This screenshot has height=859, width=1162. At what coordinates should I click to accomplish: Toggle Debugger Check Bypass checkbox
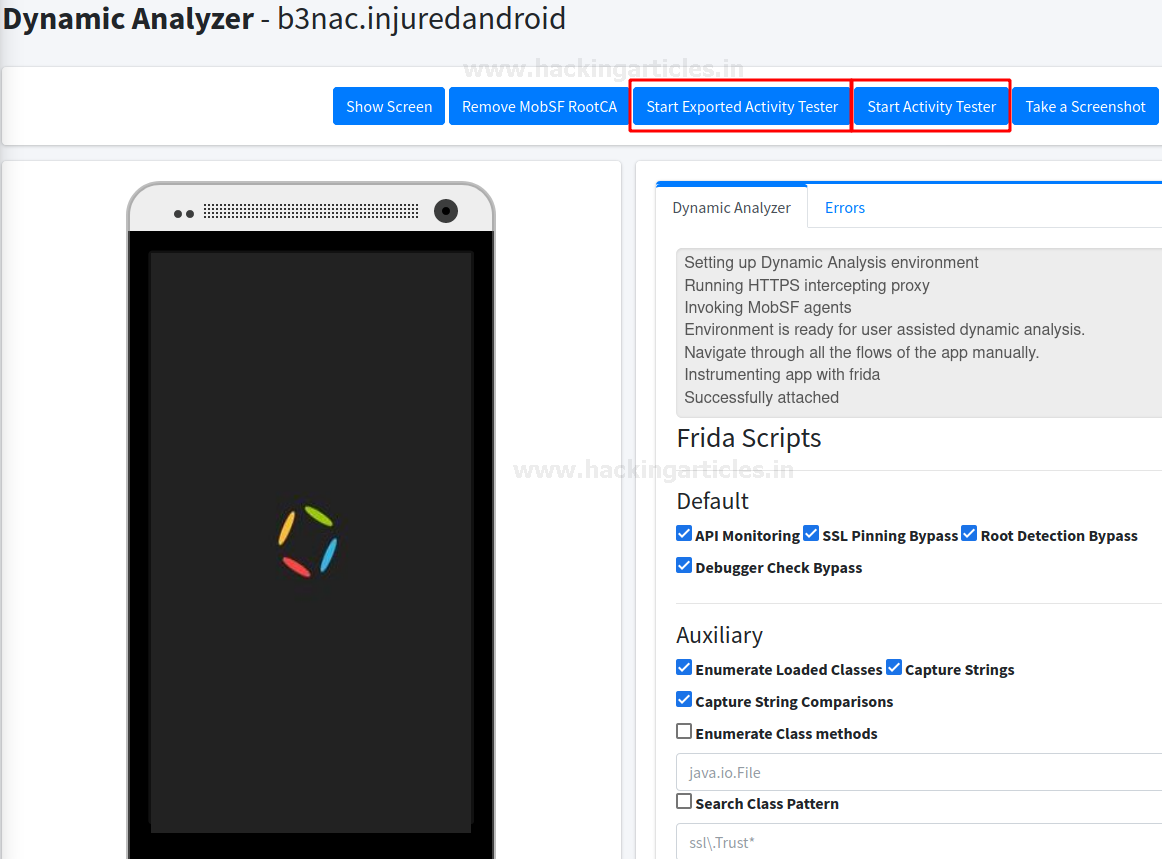pyautogui.click(x=684, y=566)
